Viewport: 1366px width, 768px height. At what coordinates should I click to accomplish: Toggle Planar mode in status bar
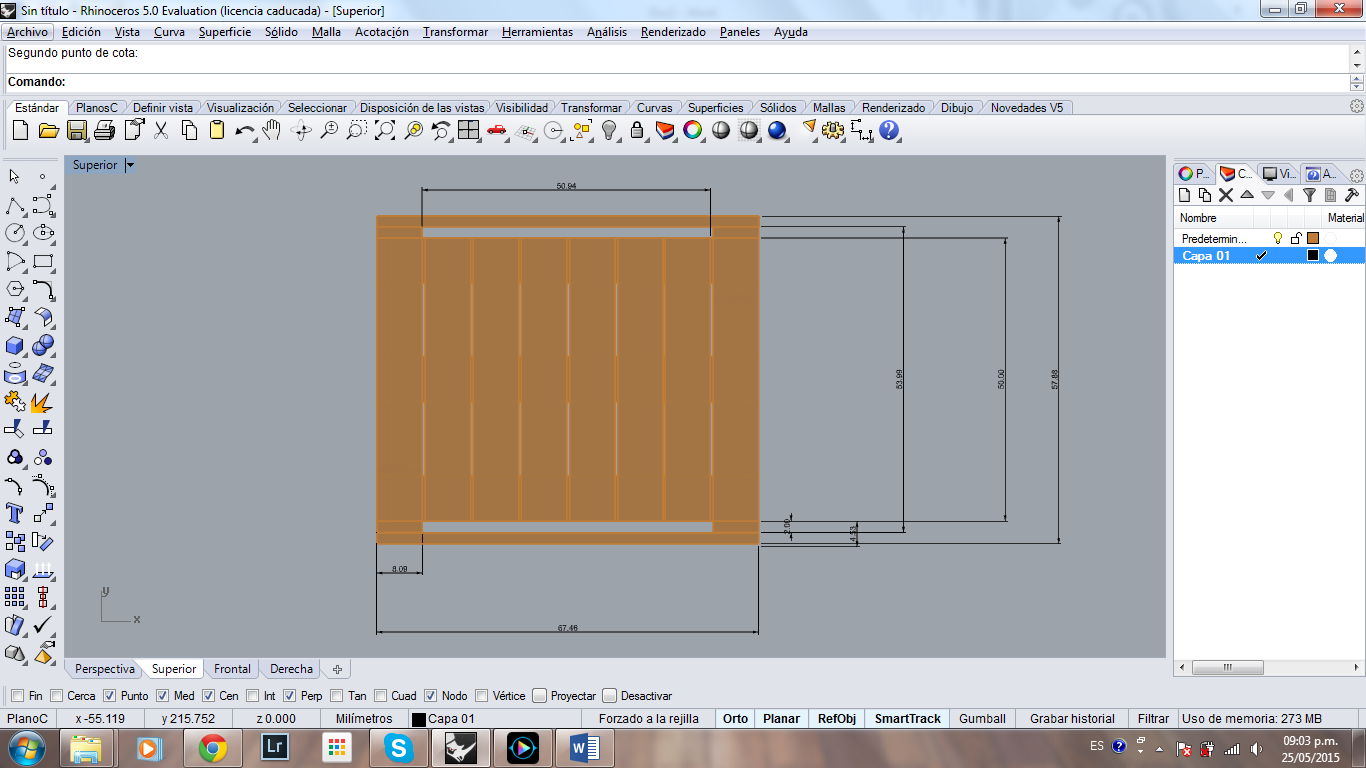781,718
